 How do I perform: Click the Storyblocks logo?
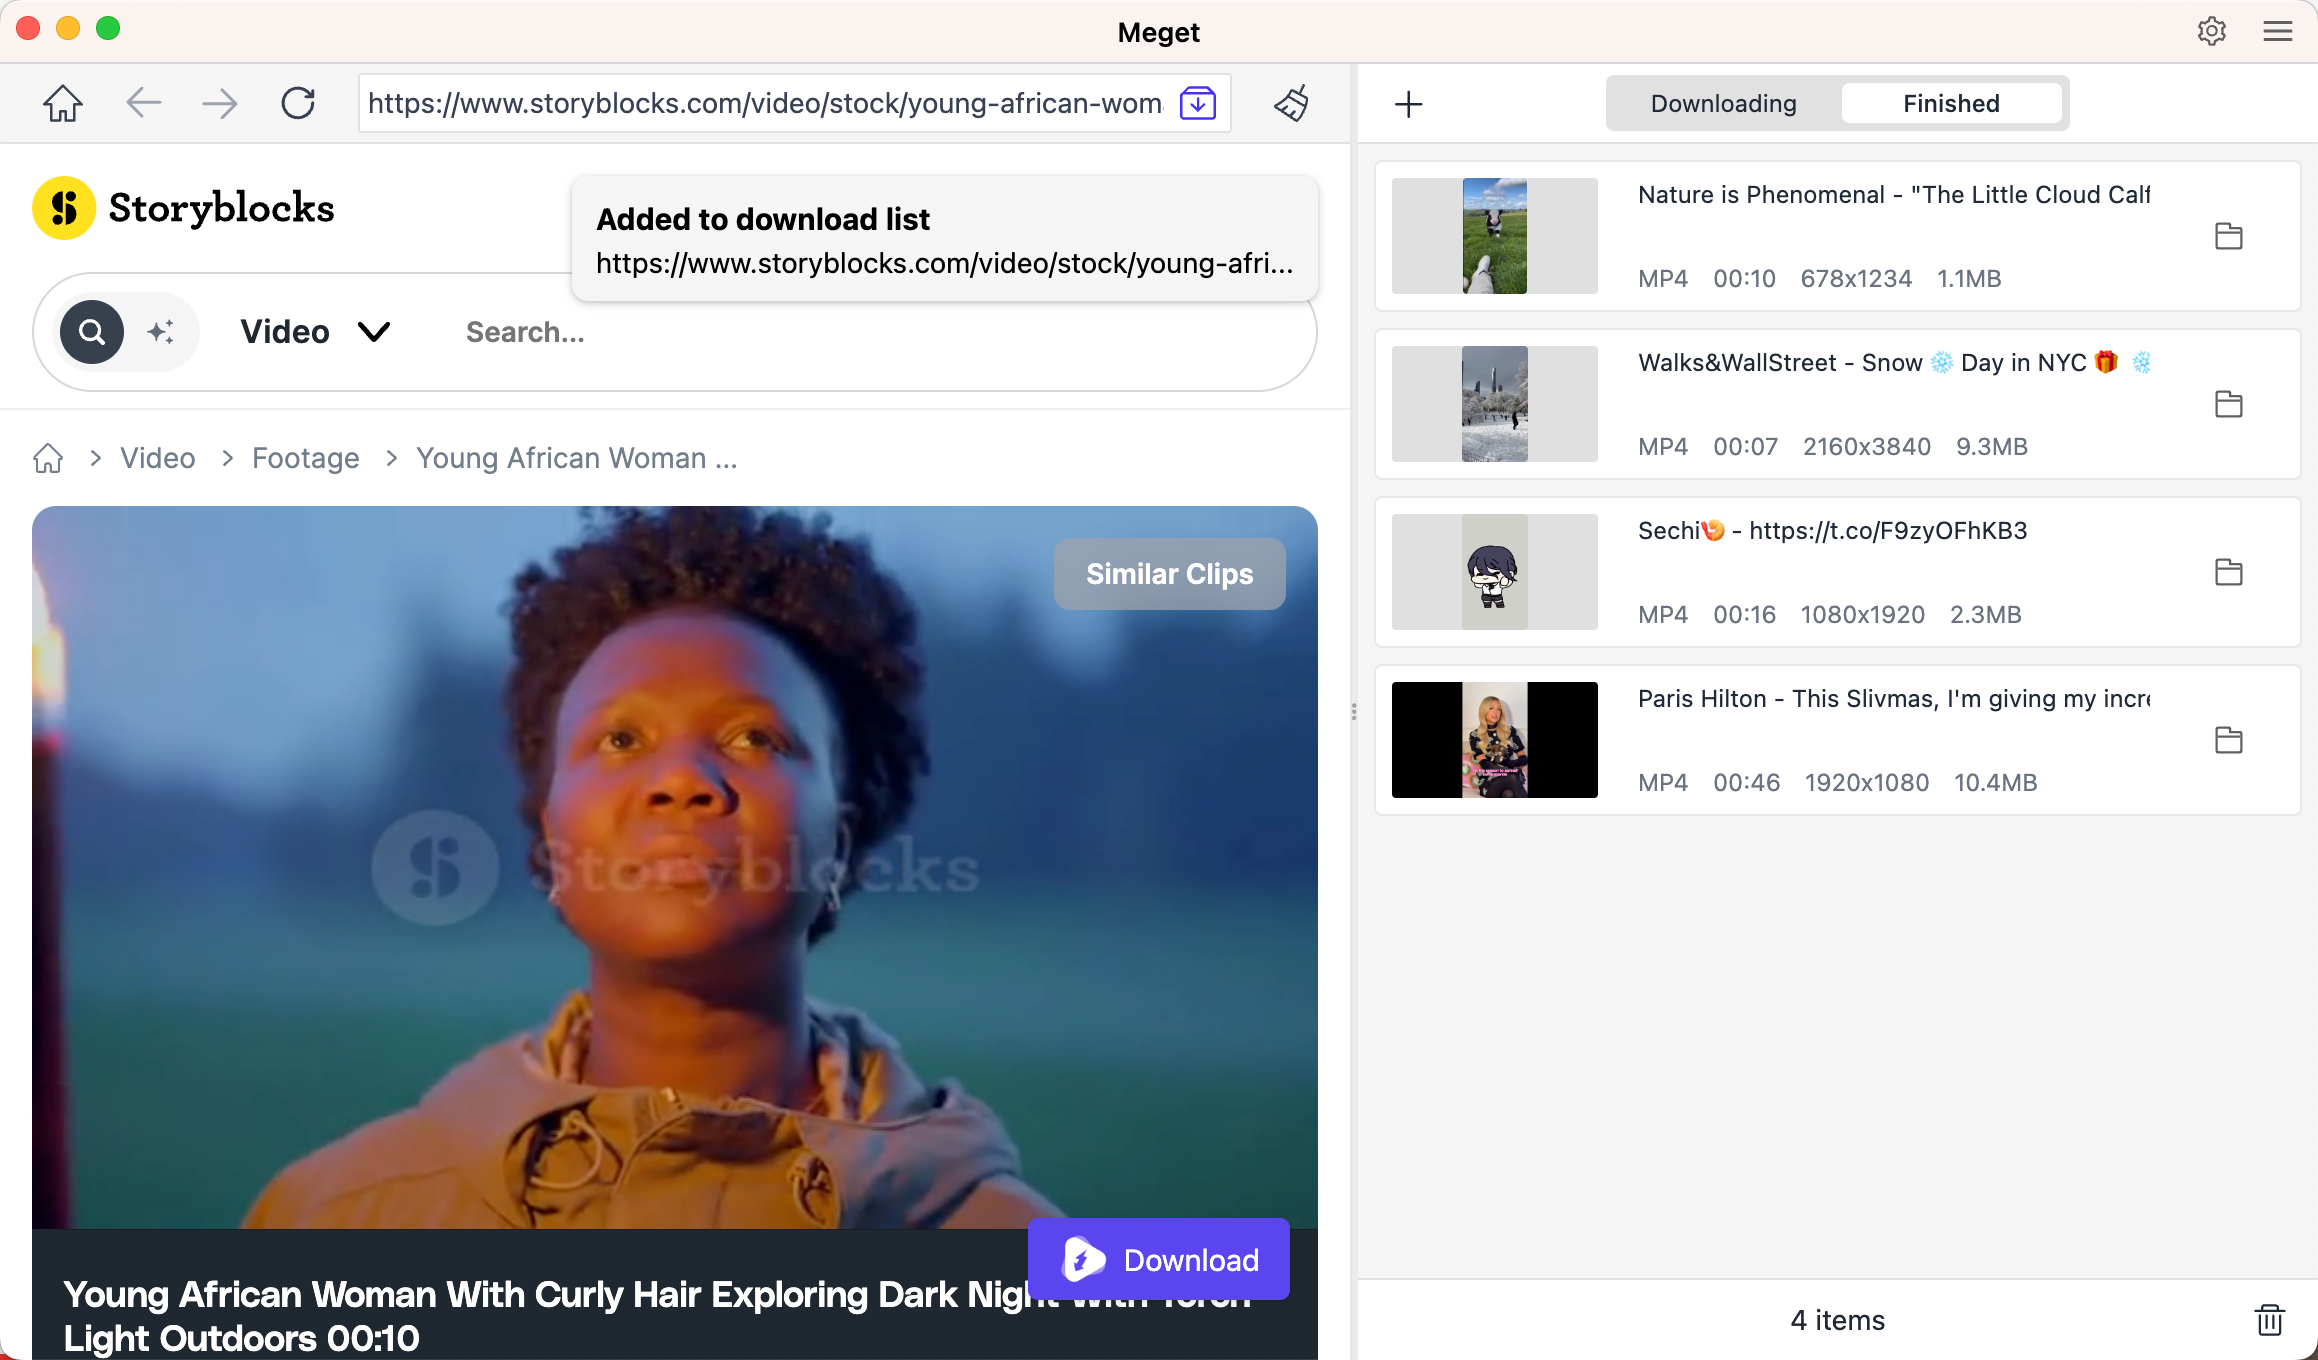click(184, 208)
